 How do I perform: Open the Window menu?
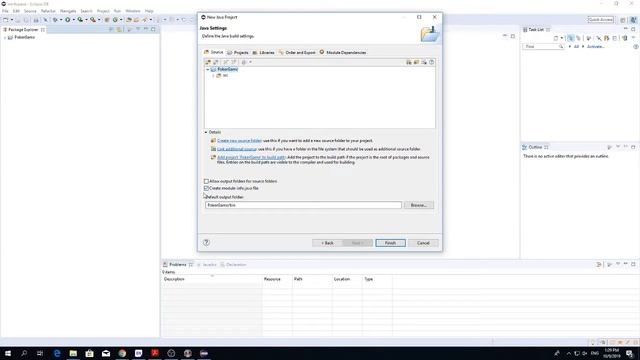click(x=133, y=11)
